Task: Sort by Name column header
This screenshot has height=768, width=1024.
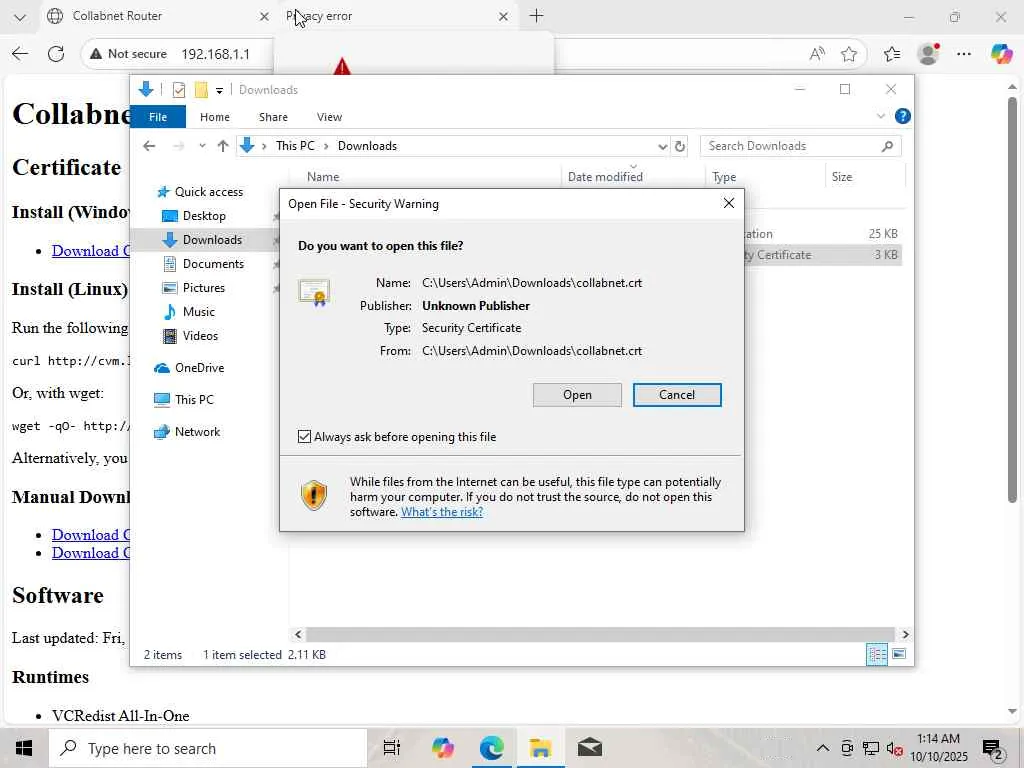Action: click(323, 177)
